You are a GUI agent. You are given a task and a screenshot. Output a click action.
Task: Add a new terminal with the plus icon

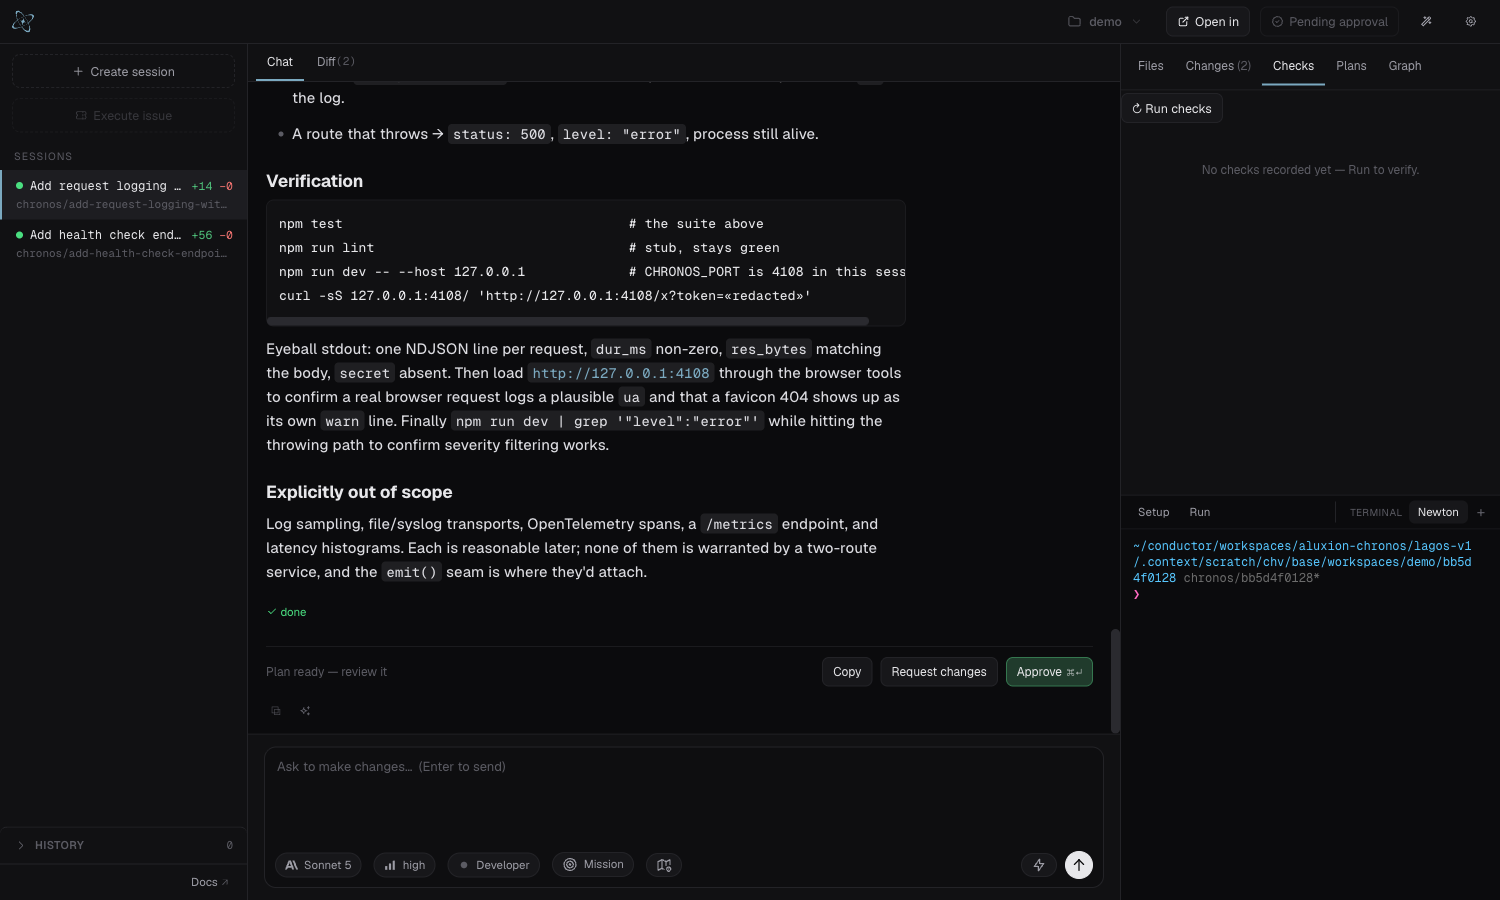(x=1481, y=512)
